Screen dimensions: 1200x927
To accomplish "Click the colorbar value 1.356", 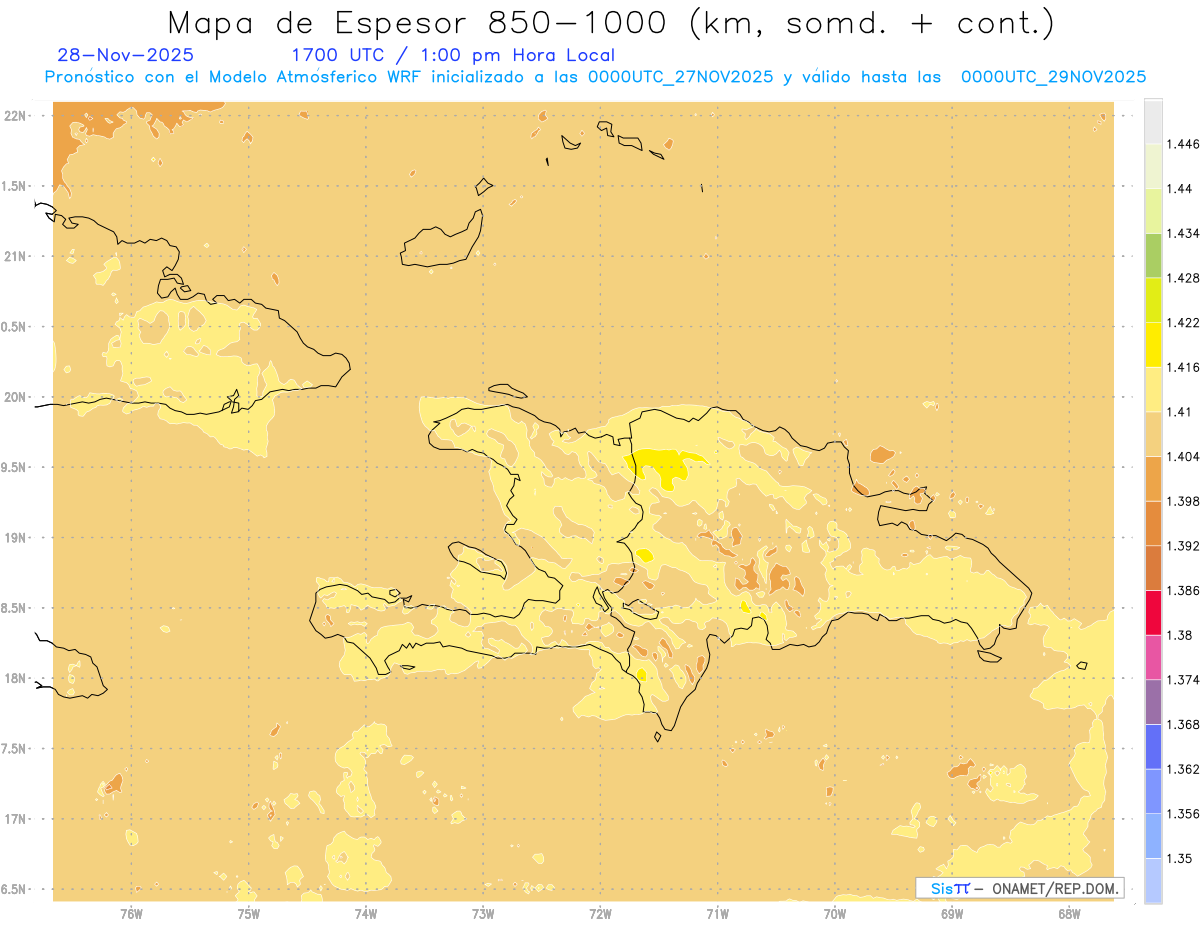I will pos(1183,814).
